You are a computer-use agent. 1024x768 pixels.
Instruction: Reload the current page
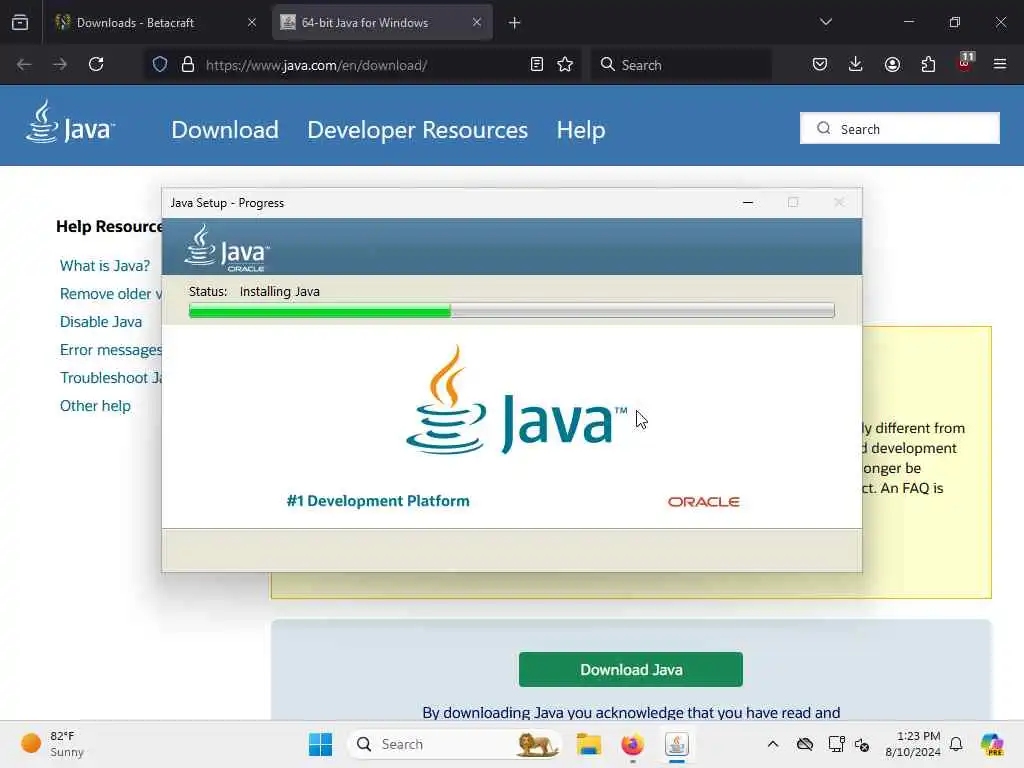pyautogui.click(x=96, y=64)
